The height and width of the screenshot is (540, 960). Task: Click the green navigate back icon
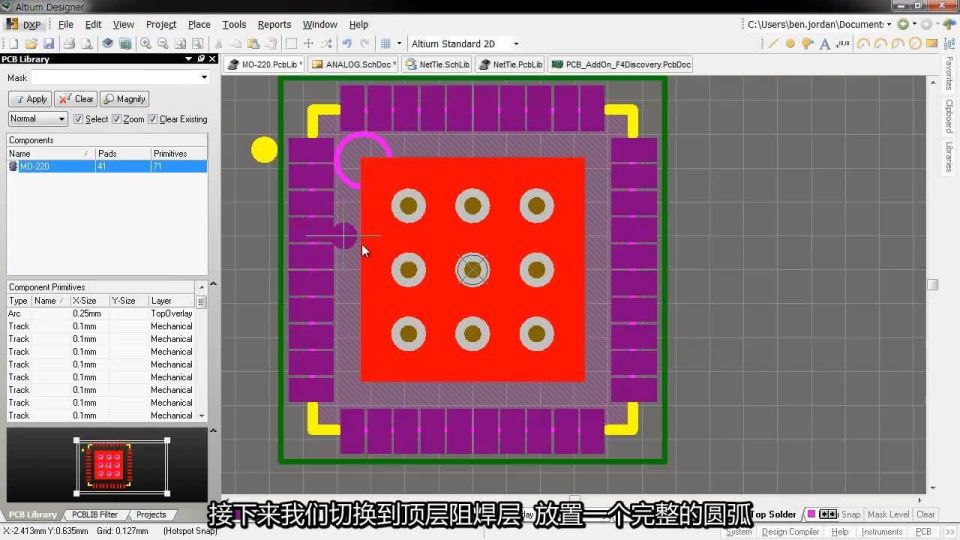903,24
